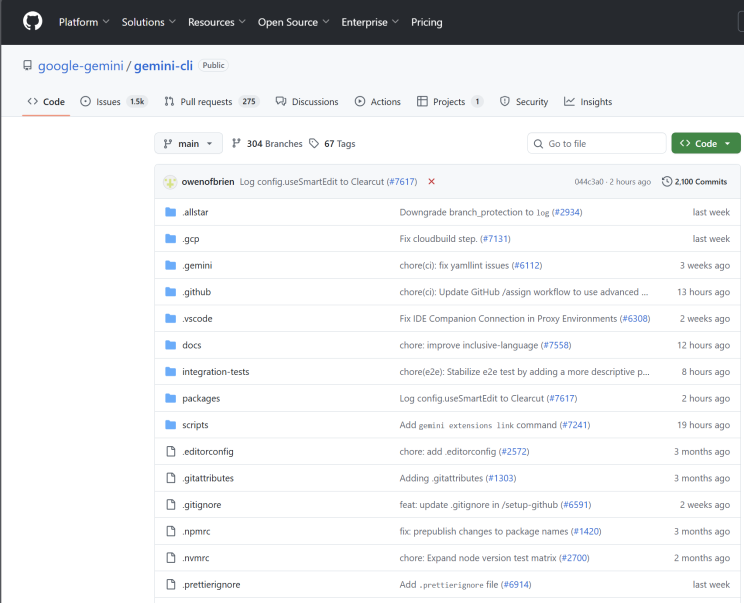The height and width of the screenshot is (603, 744).
Task: Expand the Enterprise menu
Action: coord(370,22)
